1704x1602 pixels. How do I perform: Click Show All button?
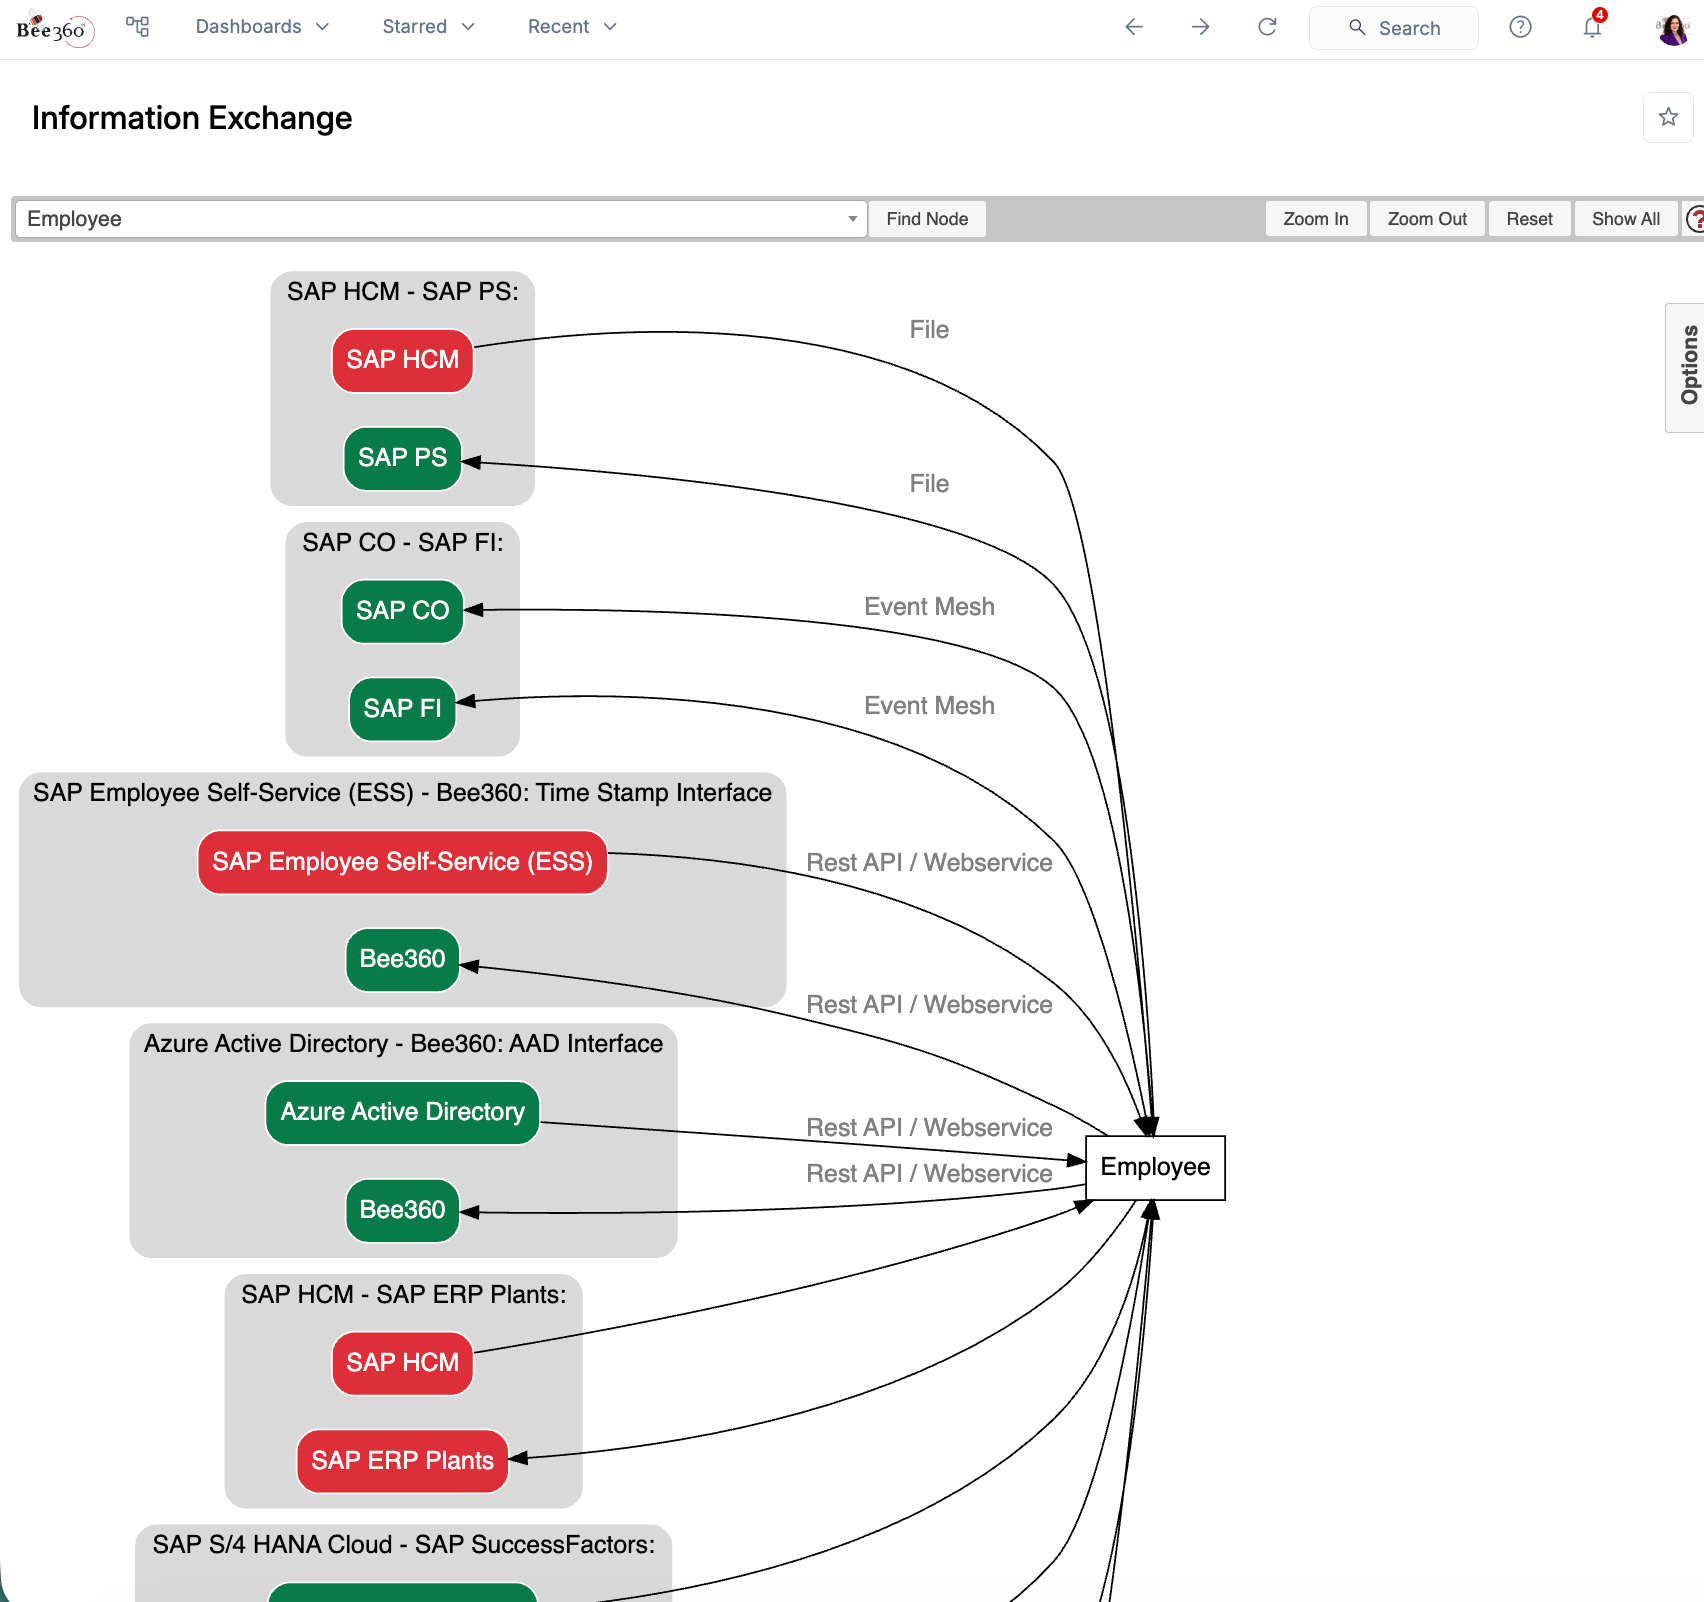click(1625, 219)
